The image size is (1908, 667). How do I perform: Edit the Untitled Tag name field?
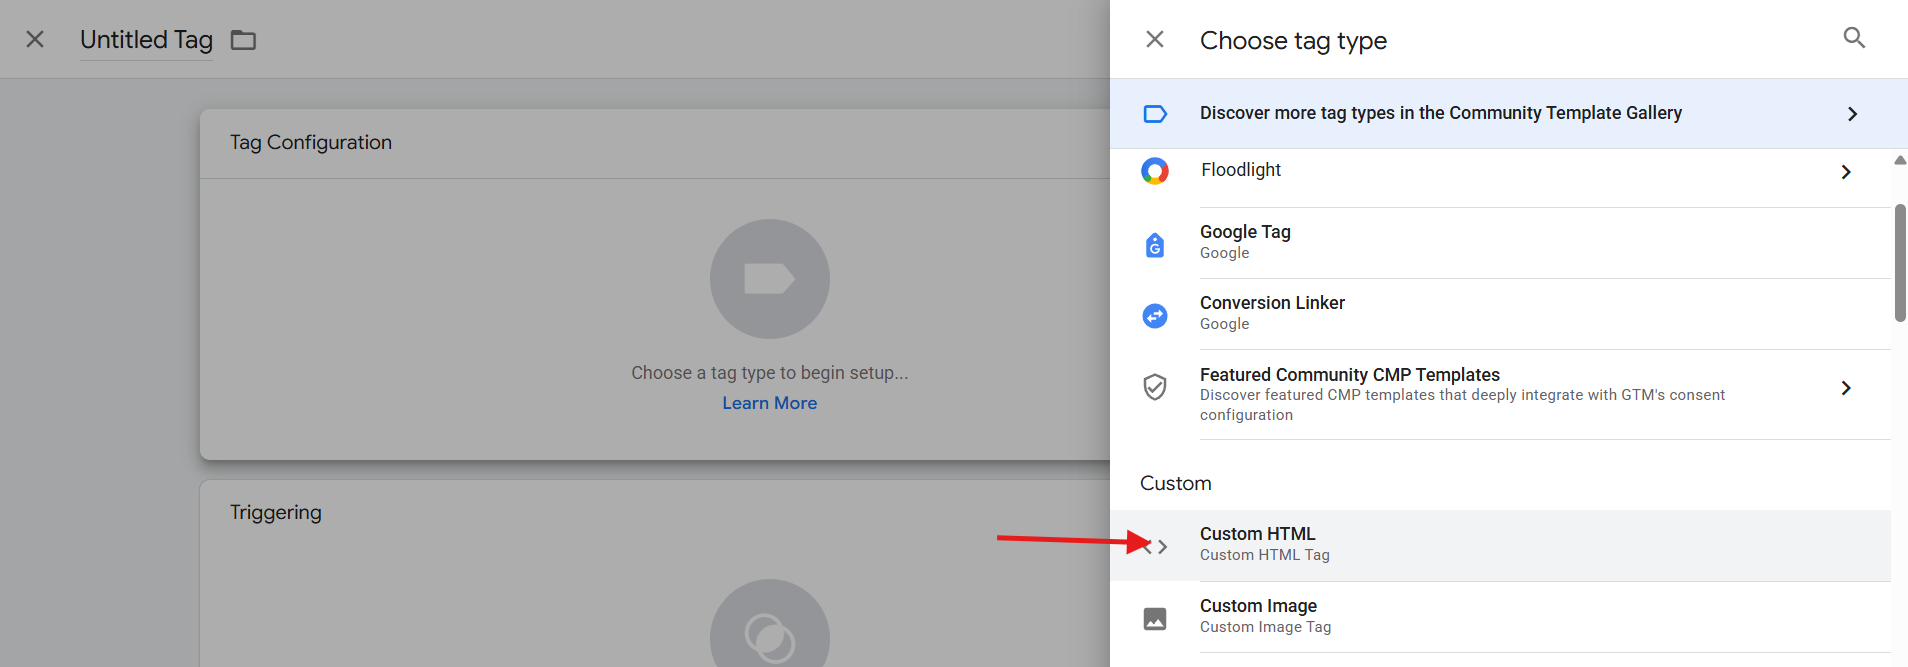(146, 40)
